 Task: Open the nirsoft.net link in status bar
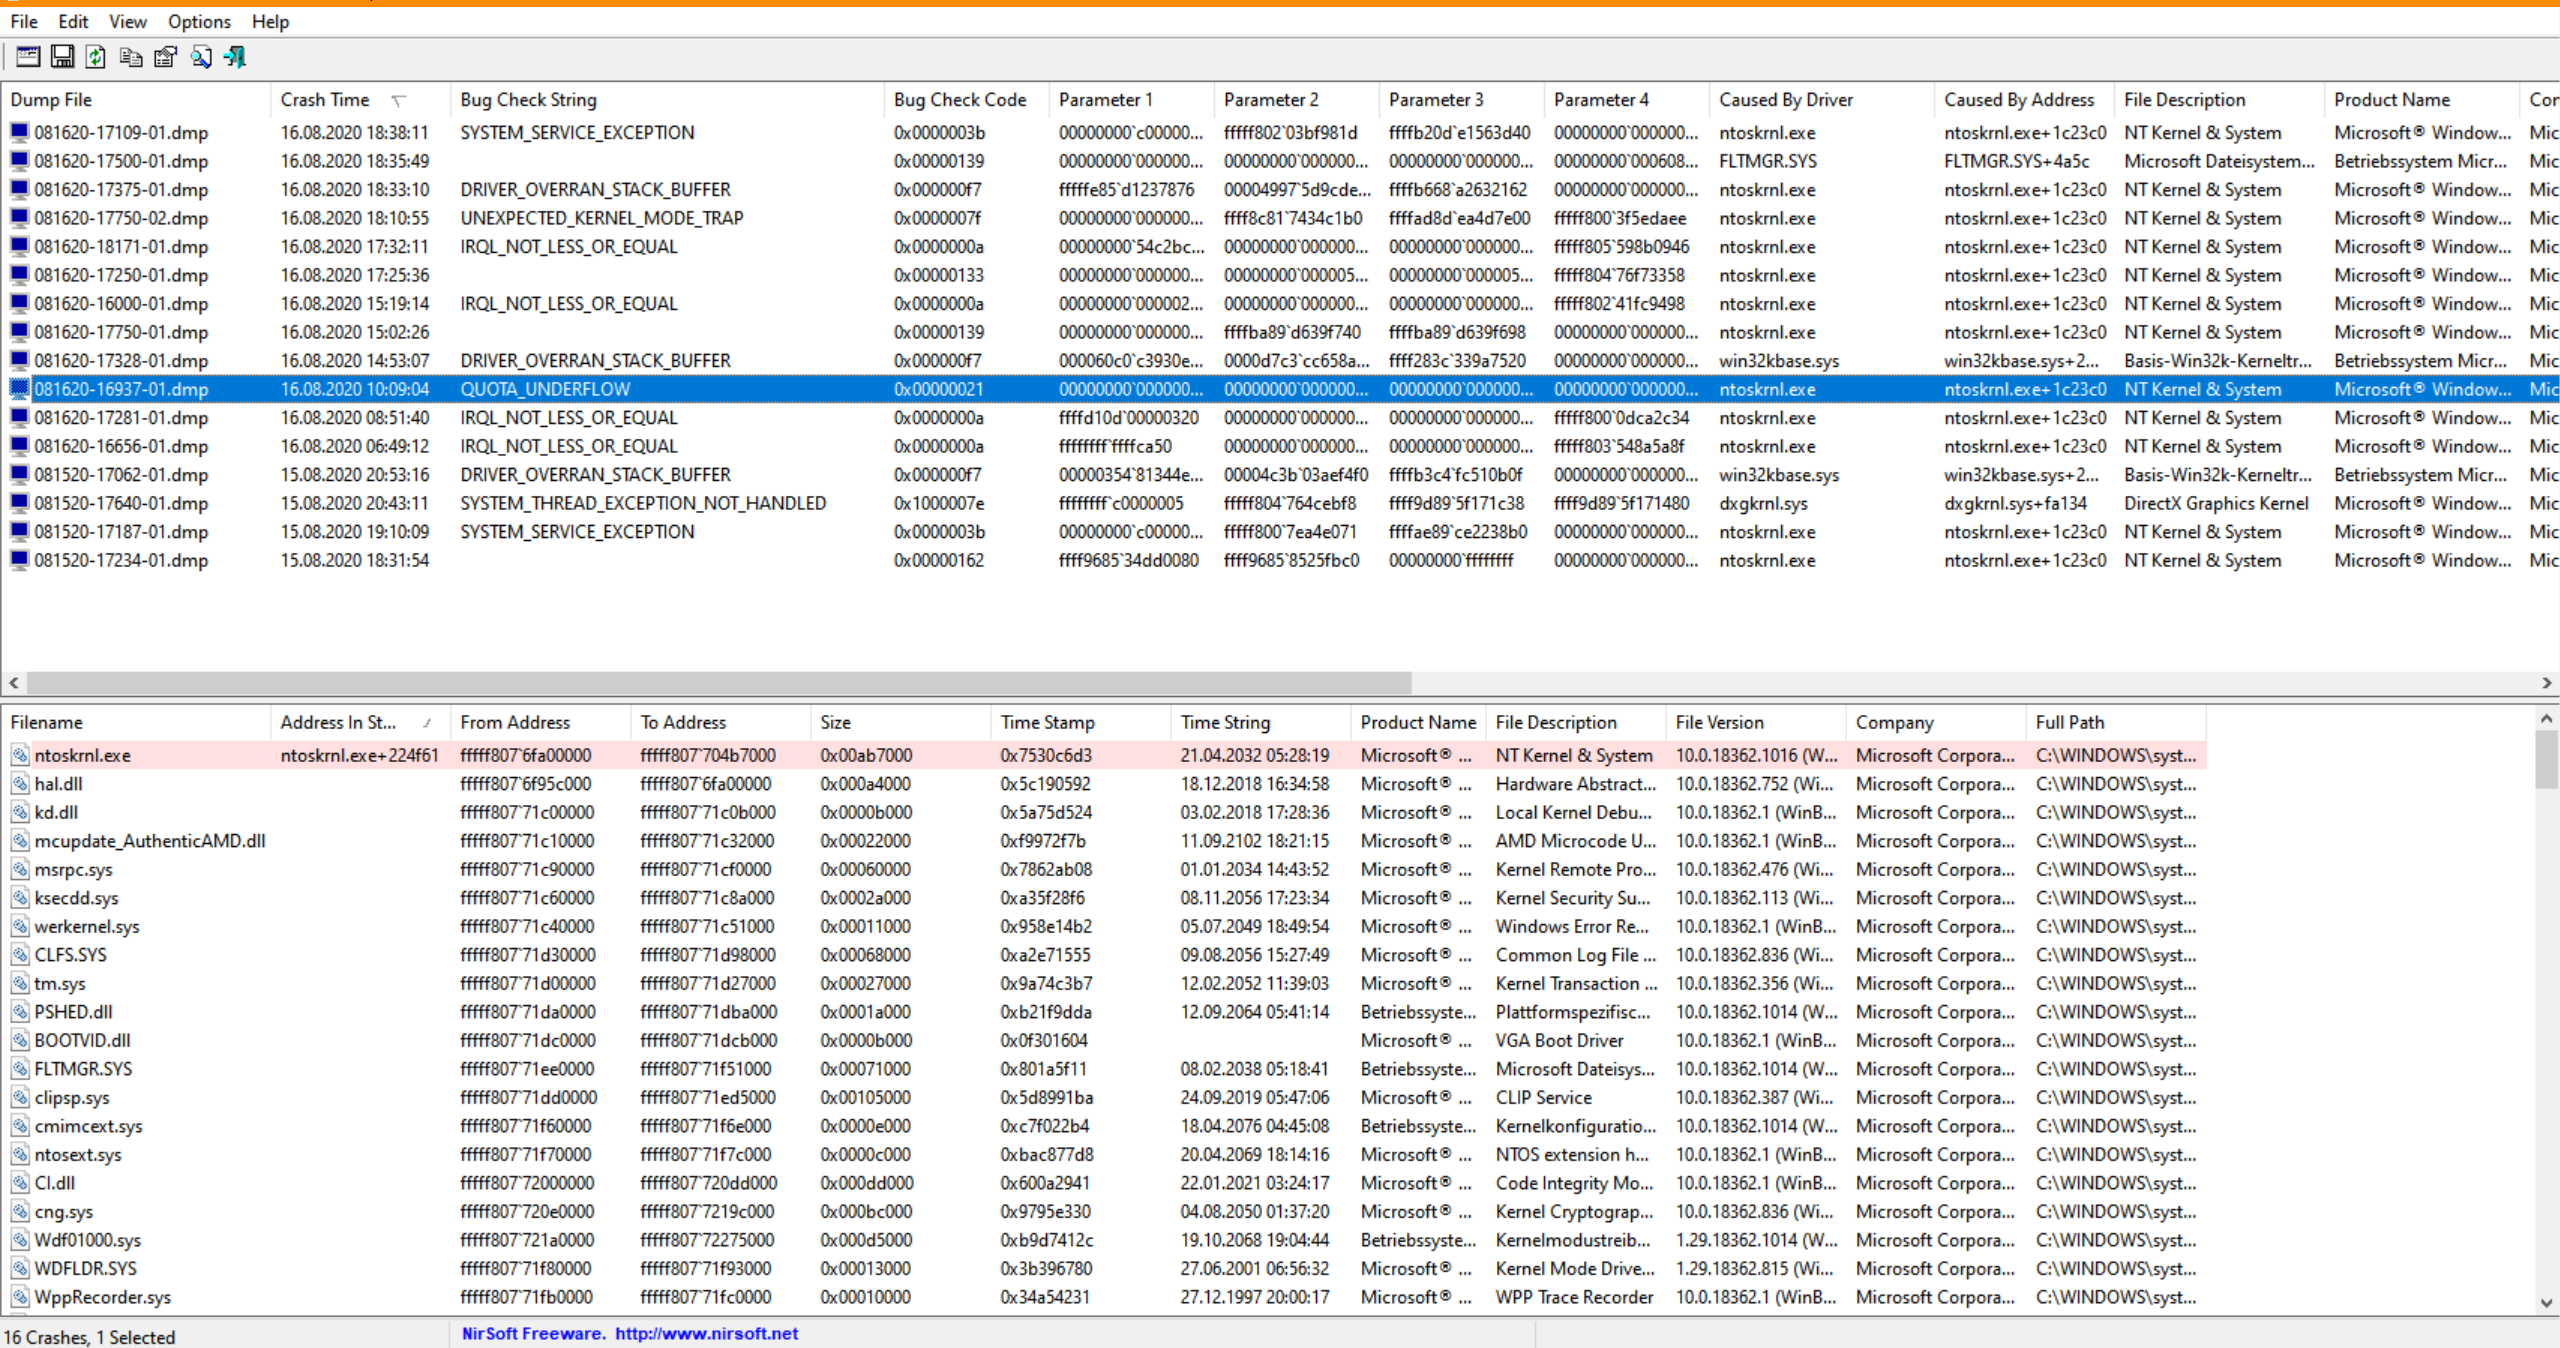[706, 1334]
